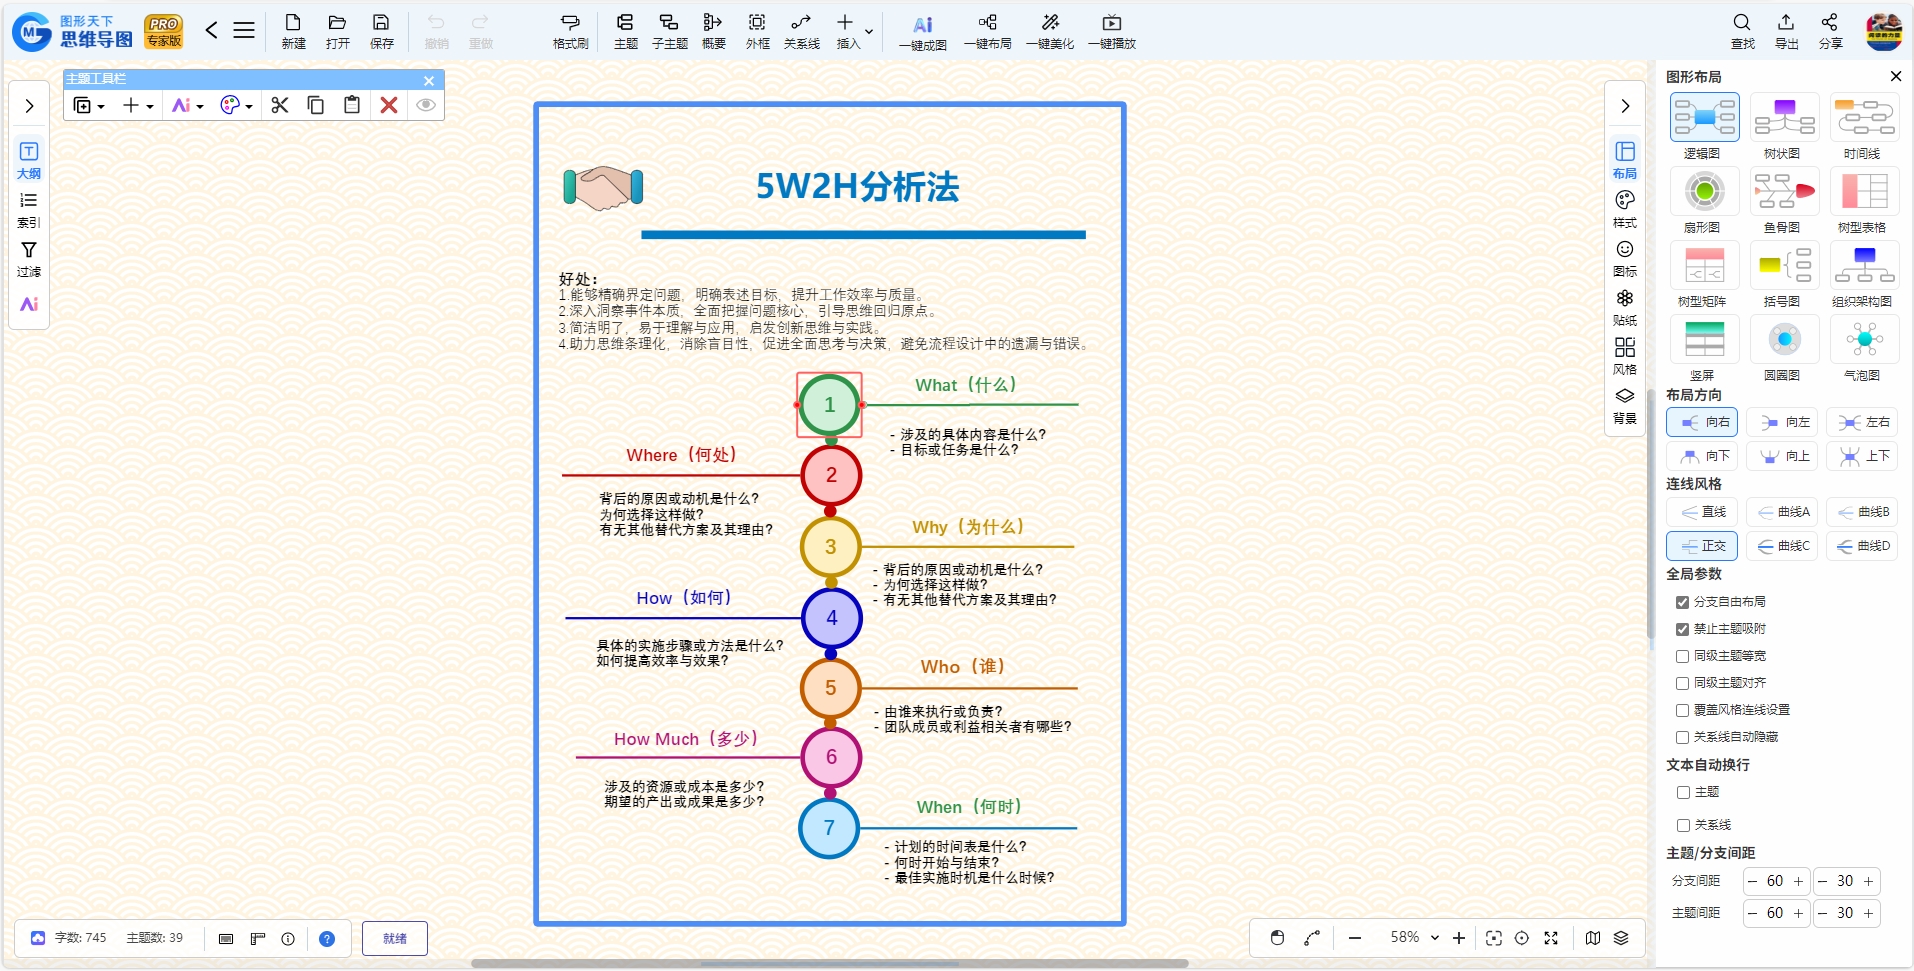Expand the left sidebar chevron
This screenshot has height=971, width=1914.
tap(29, 106)
